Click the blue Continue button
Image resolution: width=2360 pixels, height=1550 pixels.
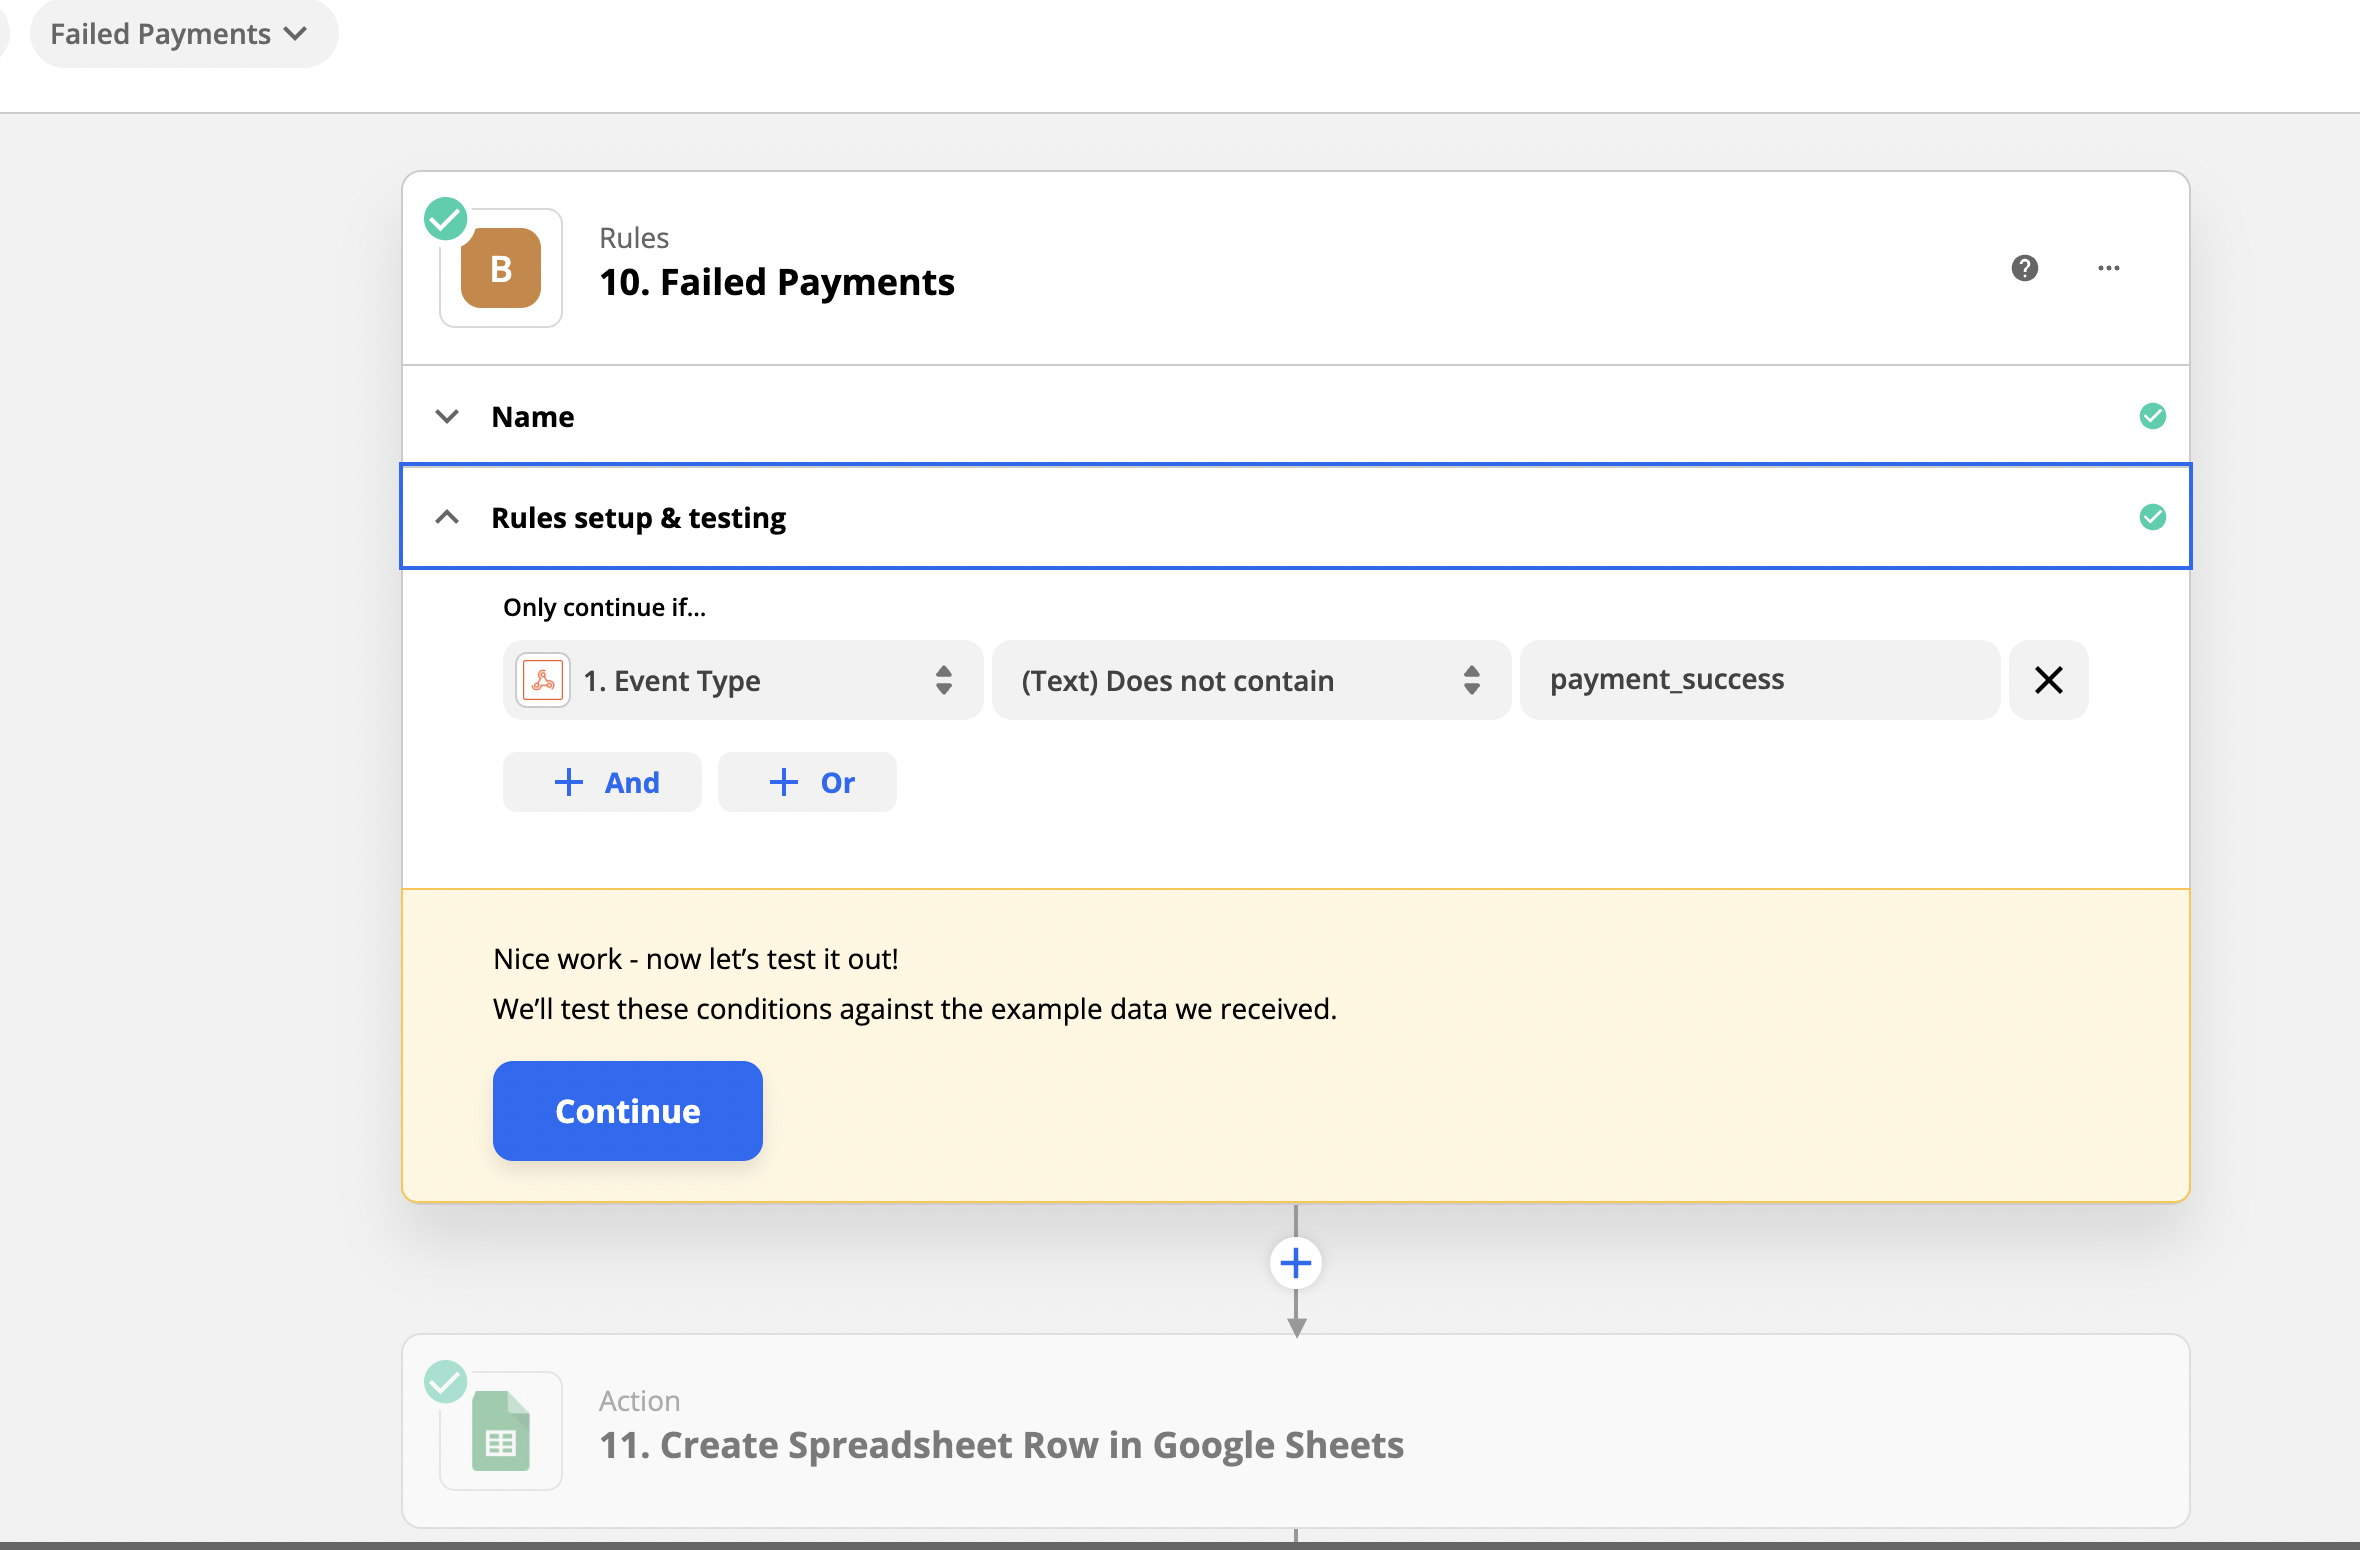coord(628,1111)
